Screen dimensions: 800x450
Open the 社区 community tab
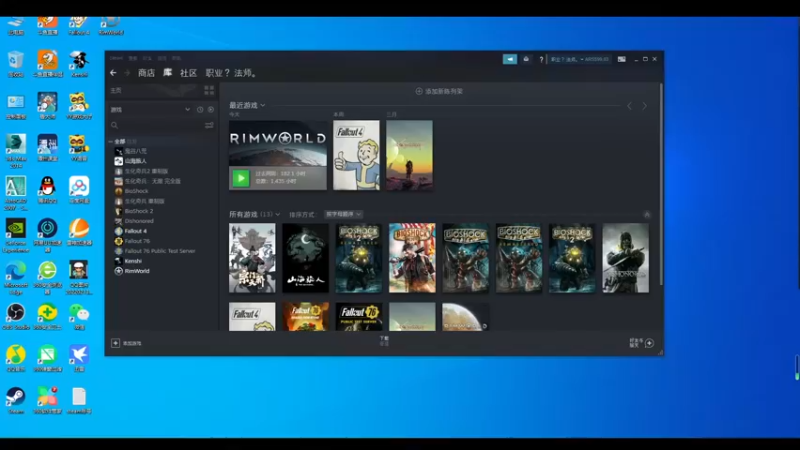[x=188, y=73]
